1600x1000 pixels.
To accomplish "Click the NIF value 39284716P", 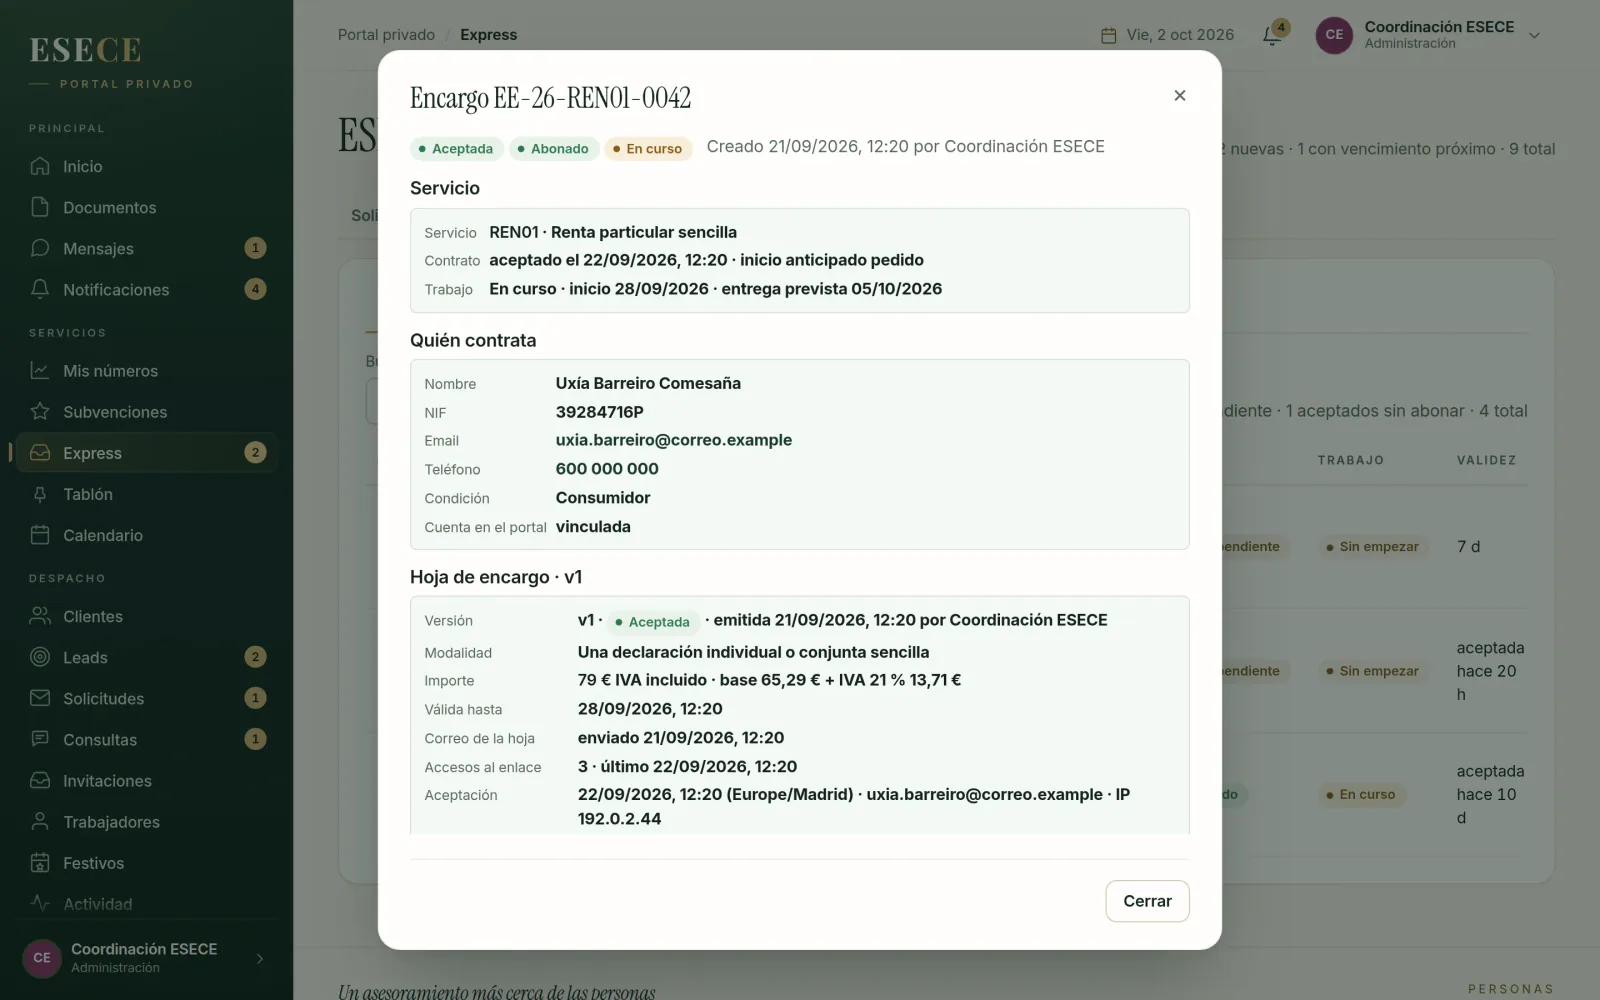I will coord(600,412).
